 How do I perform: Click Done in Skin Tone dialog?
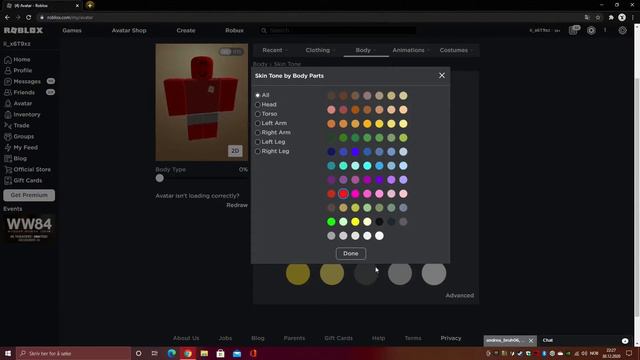(x=351, y=253)
